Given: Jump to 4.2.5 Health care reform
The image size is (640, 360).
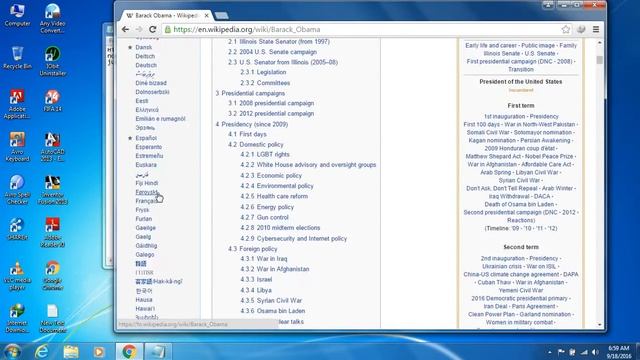Looking at the screenshot, I should 274,196.
